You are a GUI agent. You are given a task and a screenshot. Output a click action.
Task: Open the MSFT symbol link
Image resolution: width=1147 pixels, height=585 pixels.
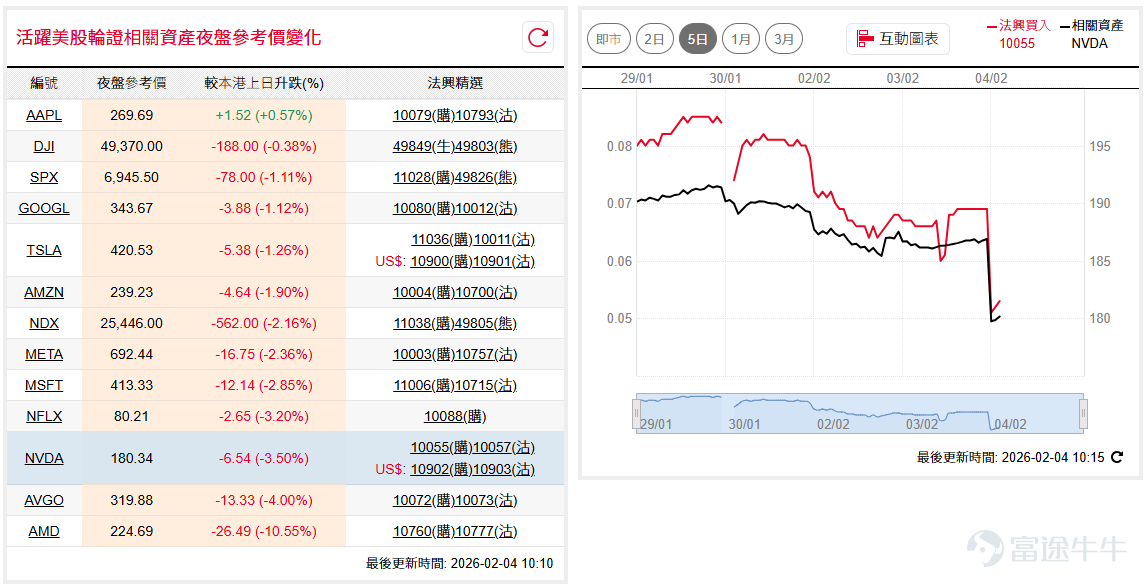44,385
